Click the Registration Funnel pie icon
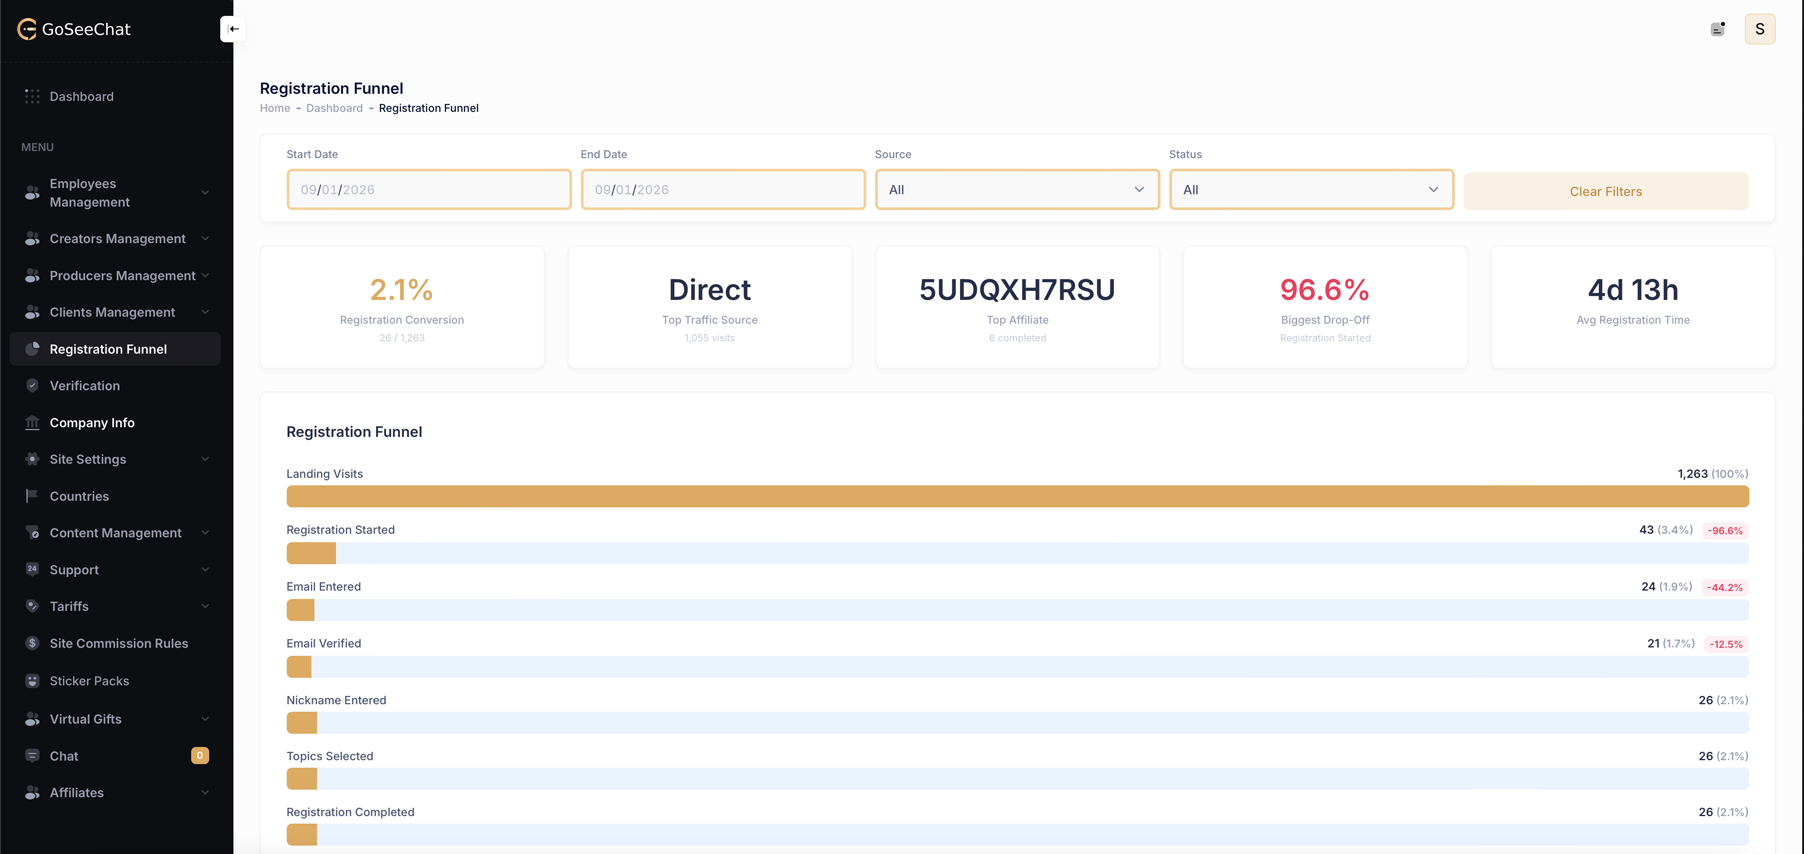The height and width of the screenshot is (854, 1804). pos(32,349)
